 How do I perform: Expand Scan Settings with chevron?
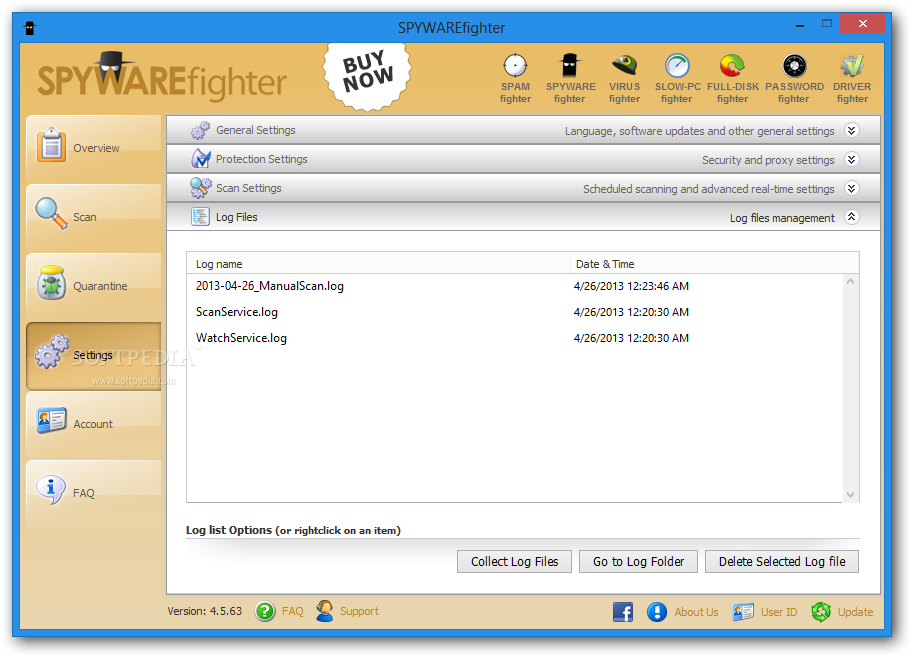tap(852, 188)
